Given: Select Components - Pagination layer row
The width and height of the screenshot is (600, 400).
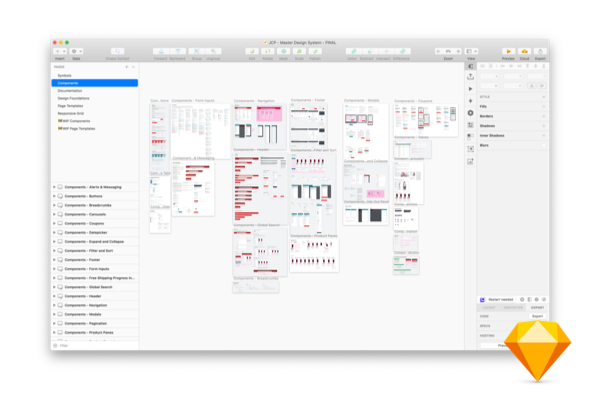Looking at the screenshot, I should tap(95, 323).
